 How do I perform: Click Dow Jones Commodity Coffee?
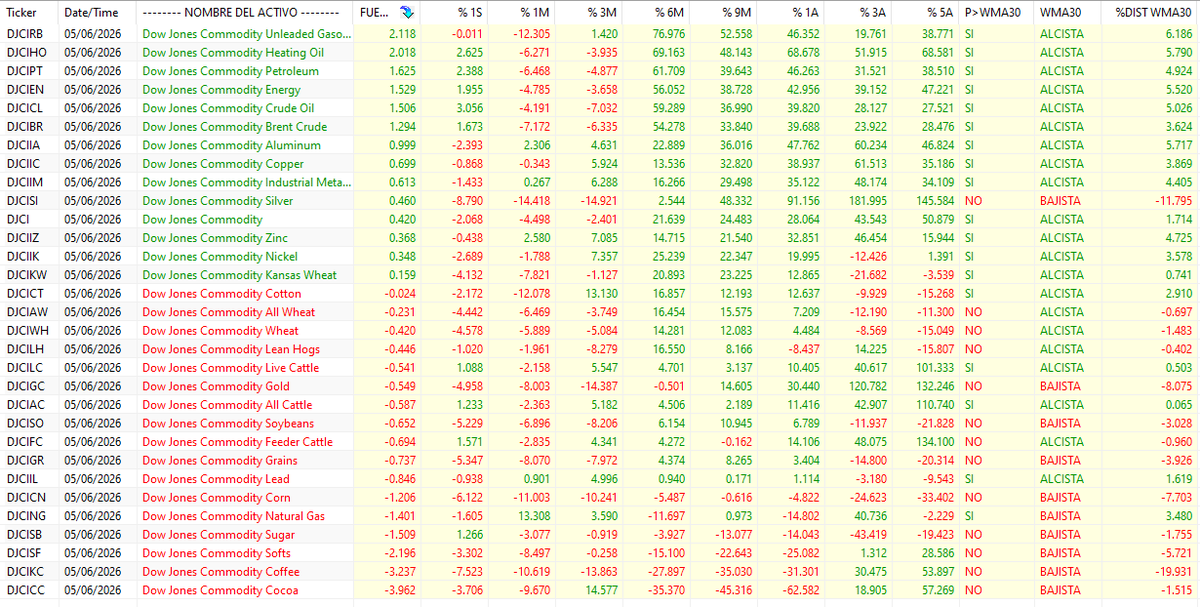(221, 571)
